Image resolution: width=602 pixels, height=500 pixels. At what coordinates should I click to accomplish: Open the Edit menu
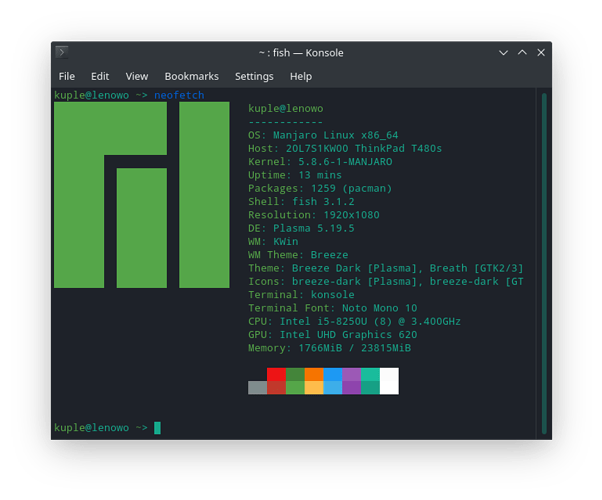pos(100,76)
